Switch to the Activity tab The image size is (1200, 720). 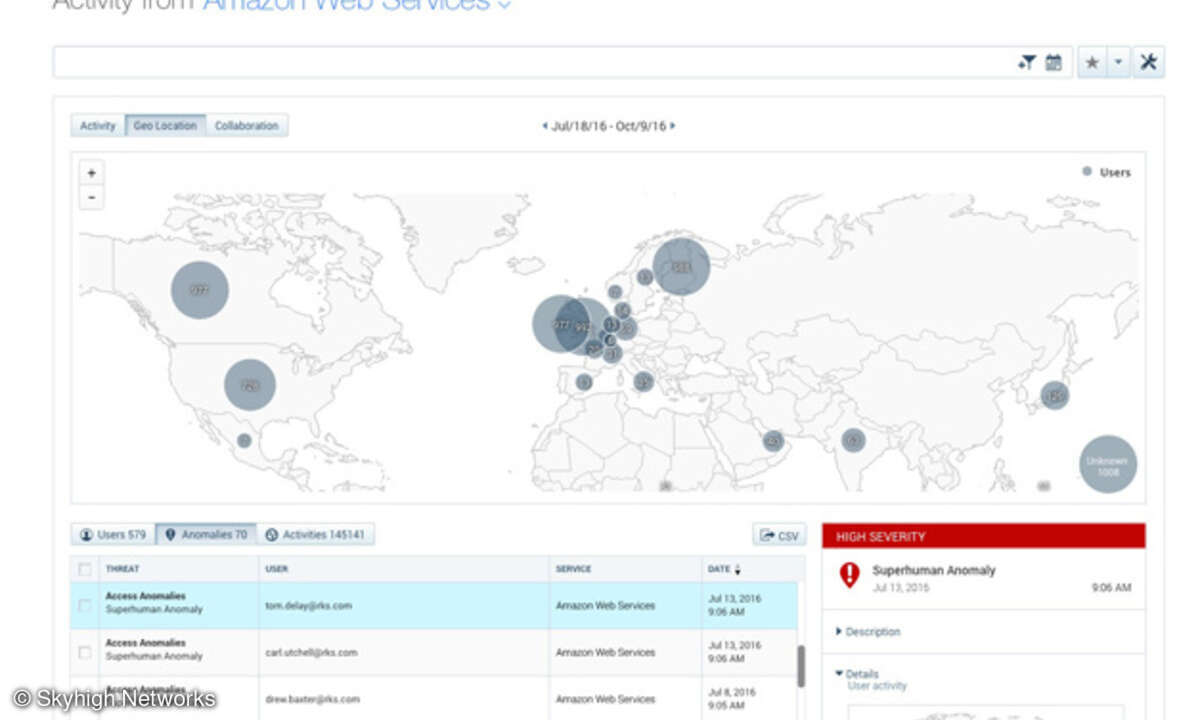point(98,126)
